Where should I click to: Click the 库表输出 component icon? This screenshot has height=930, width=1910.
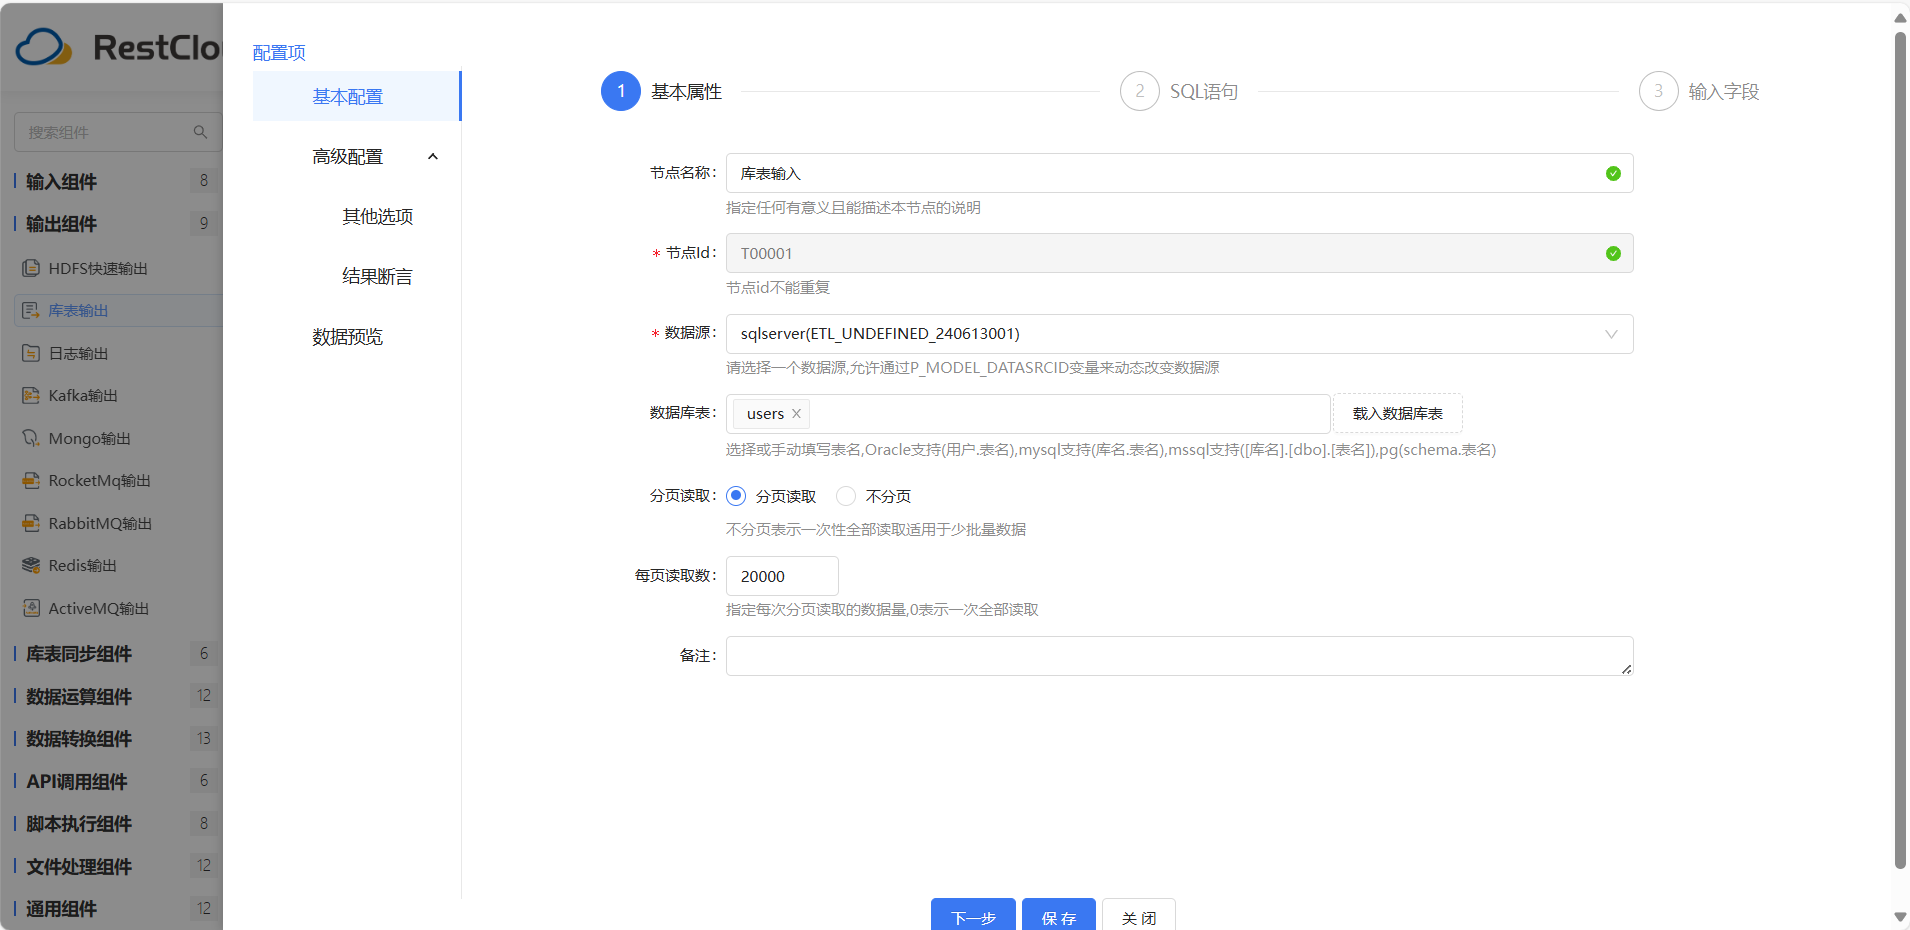(31, 311)
